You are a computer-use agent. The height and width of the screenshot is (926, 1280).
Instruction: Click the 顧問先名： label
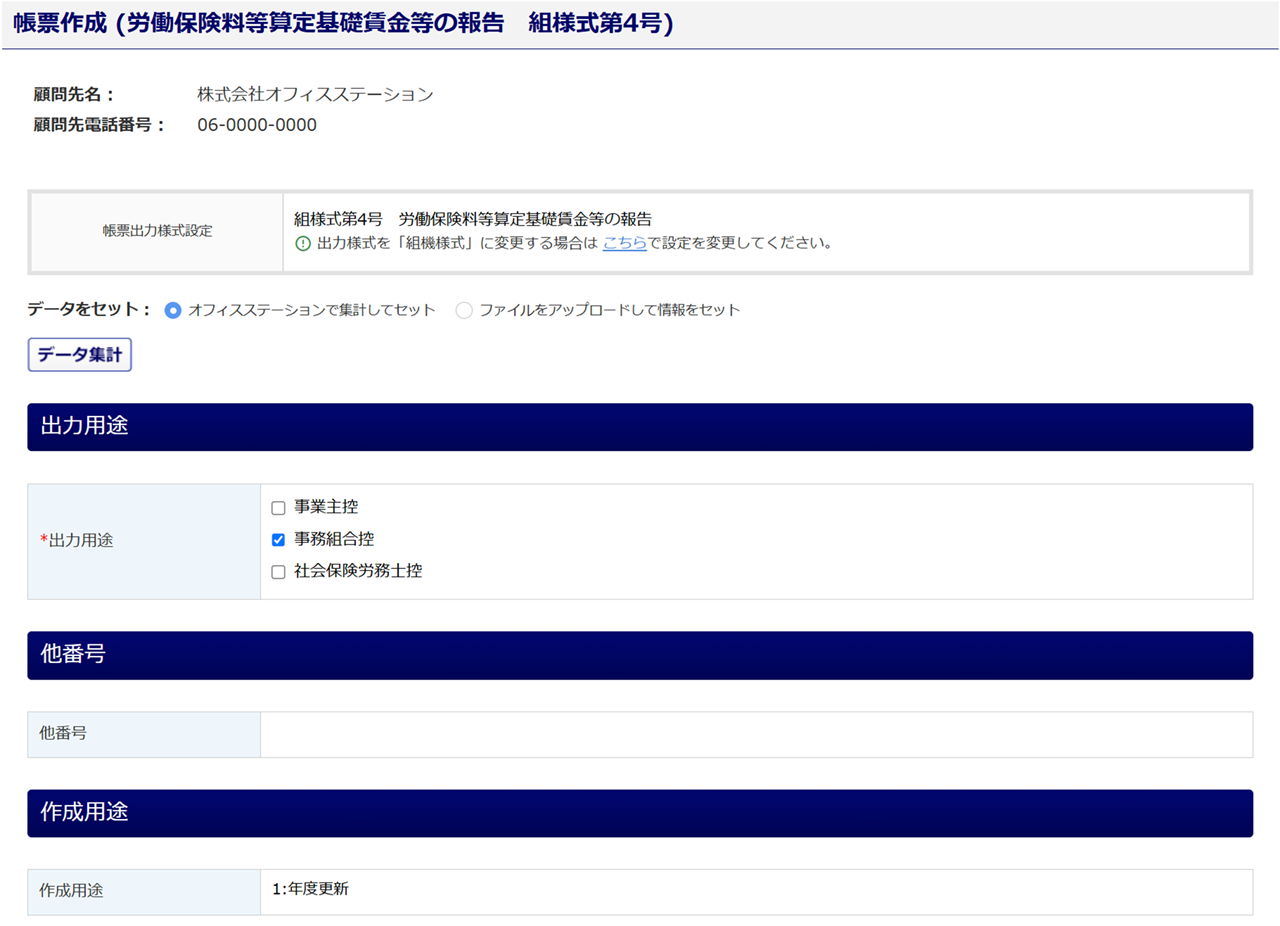pos(75,95)
